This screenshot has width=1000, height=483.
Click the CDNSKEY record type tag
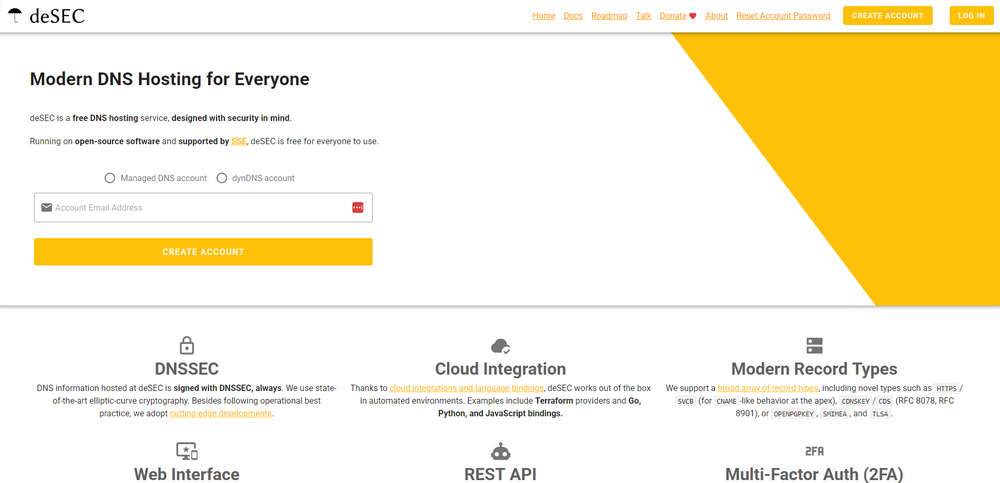[x=855, y=401]
